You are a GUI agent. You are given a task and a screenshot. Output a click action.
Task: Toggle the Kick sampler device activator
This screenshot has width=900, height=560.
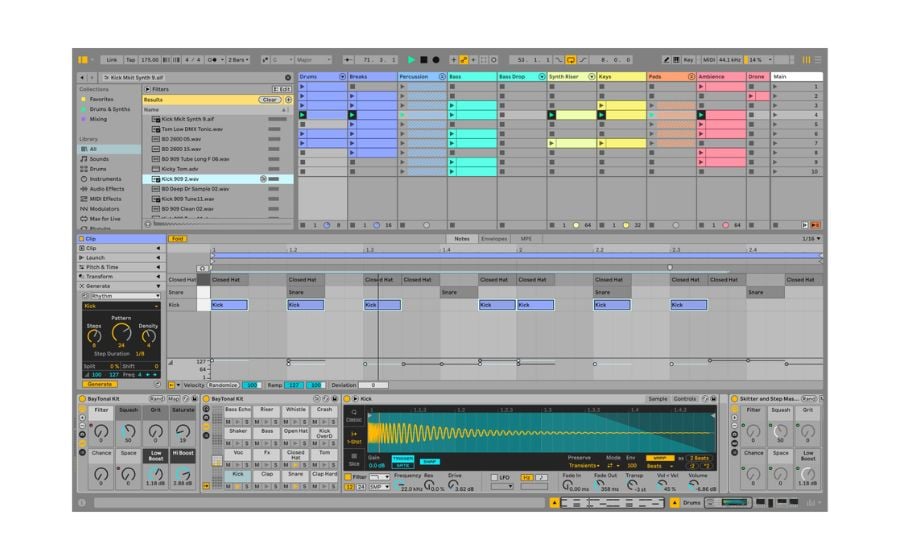pyautogui.click(x=347, y=398)
